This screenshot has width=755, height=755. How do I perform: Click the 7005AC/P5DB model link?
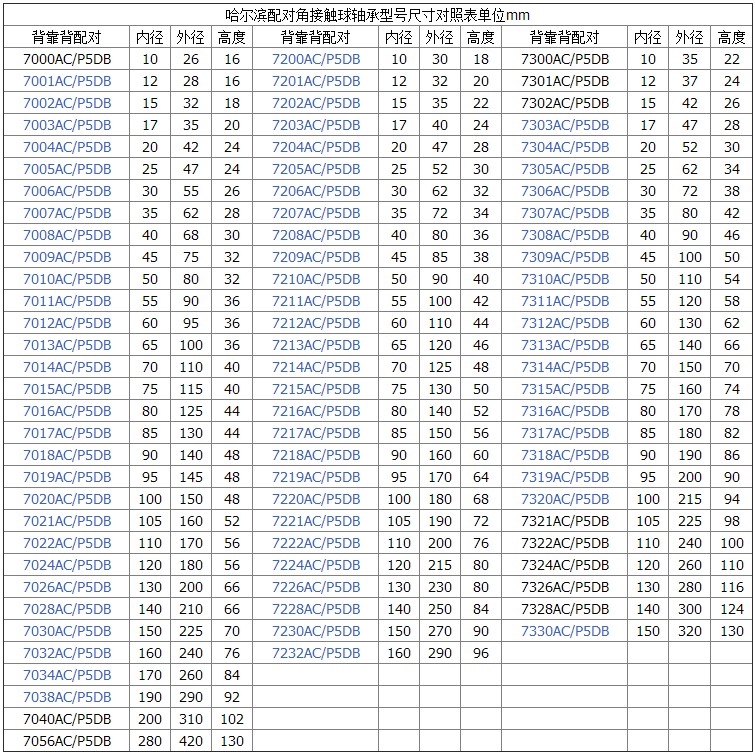point(67,169)
